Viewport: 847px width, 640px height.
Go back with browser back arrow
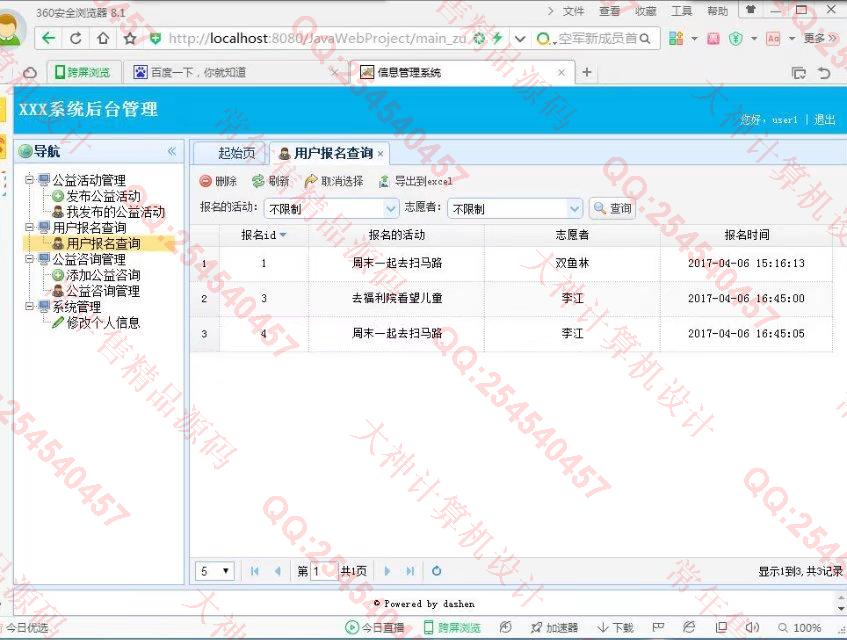[49, 38]
